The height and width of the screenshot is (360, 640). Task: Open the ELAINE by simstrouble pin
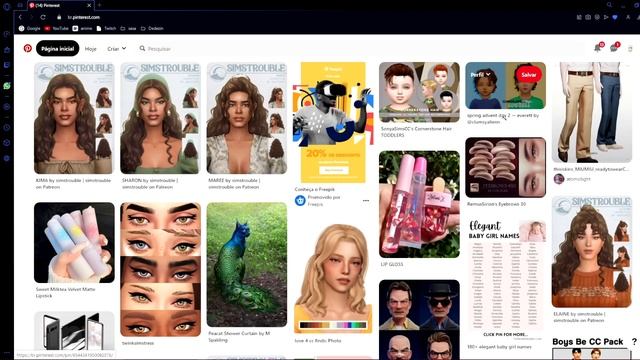[592, 251]
